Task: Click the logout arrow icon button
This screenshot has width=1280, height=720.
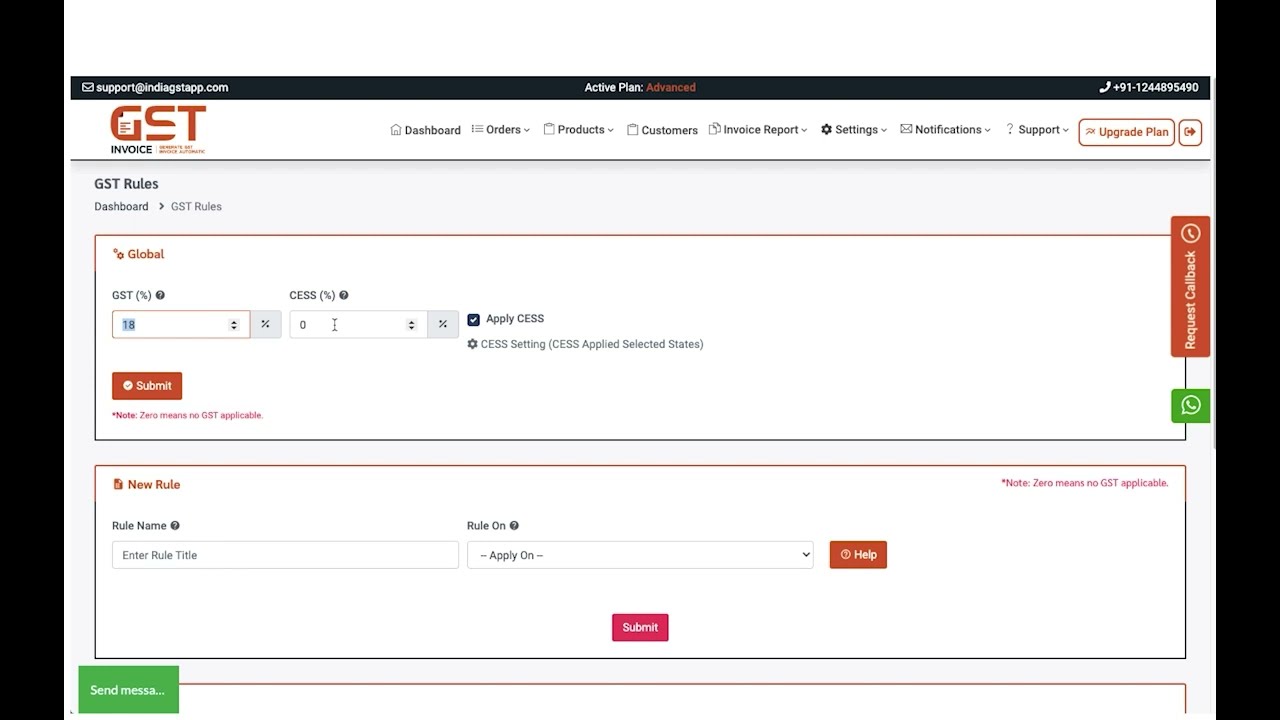Action: (1190, 132)
